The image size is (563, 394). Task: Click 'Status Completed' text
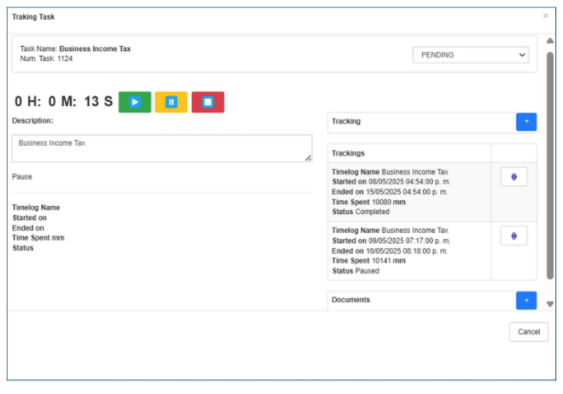click(x=361, y=212)
